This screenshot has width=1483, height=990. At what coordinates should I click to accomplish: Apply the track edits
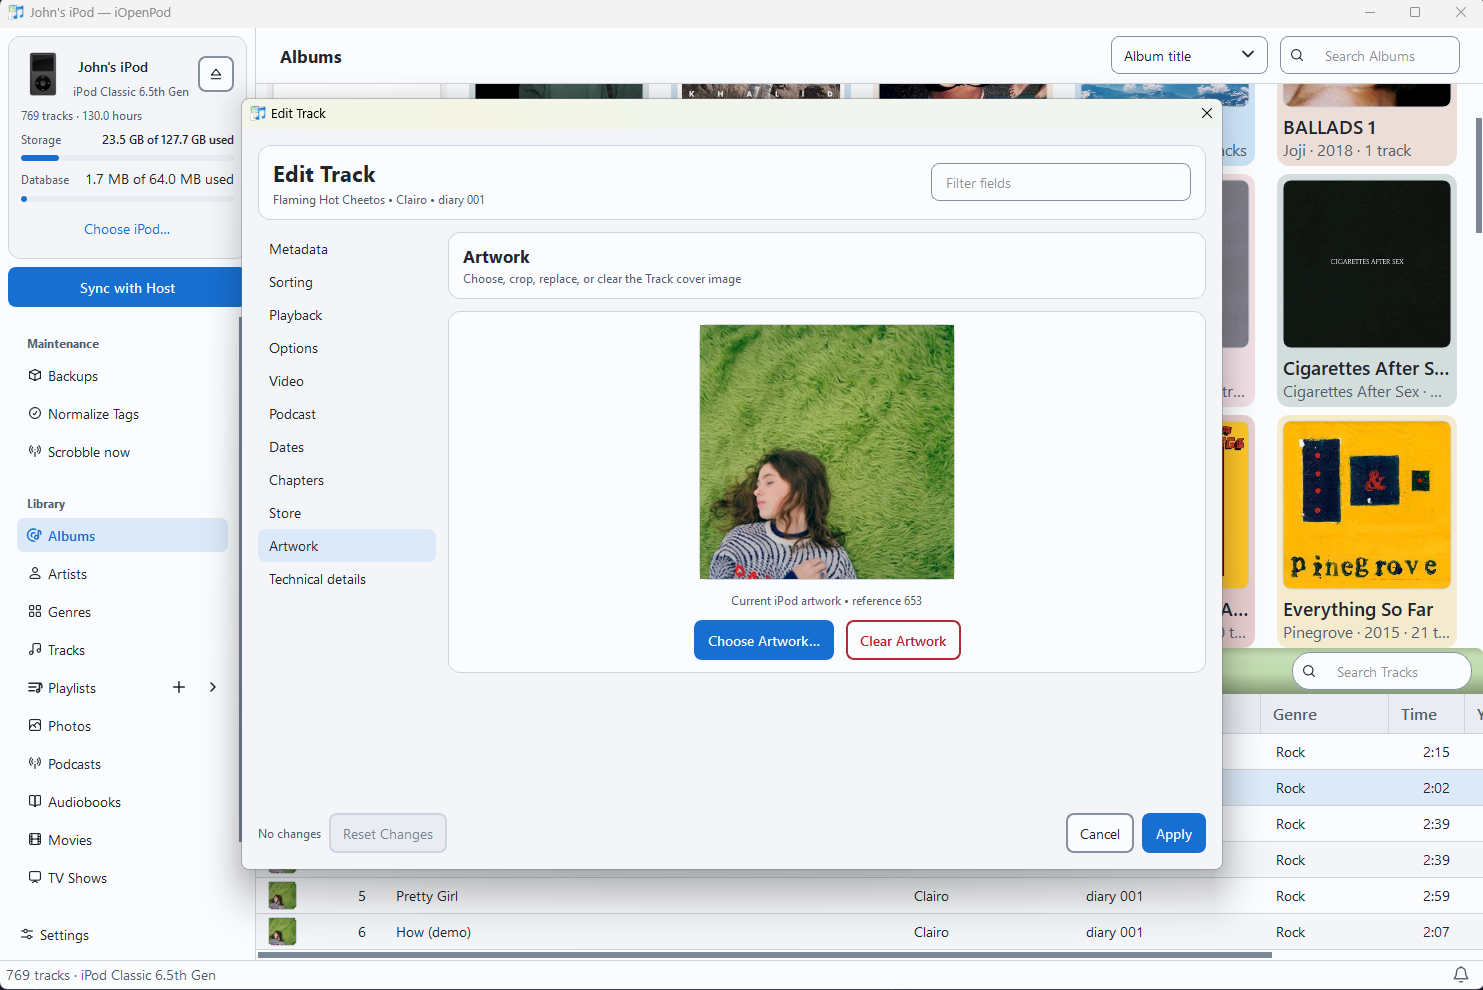click(x=1174, y=834)
